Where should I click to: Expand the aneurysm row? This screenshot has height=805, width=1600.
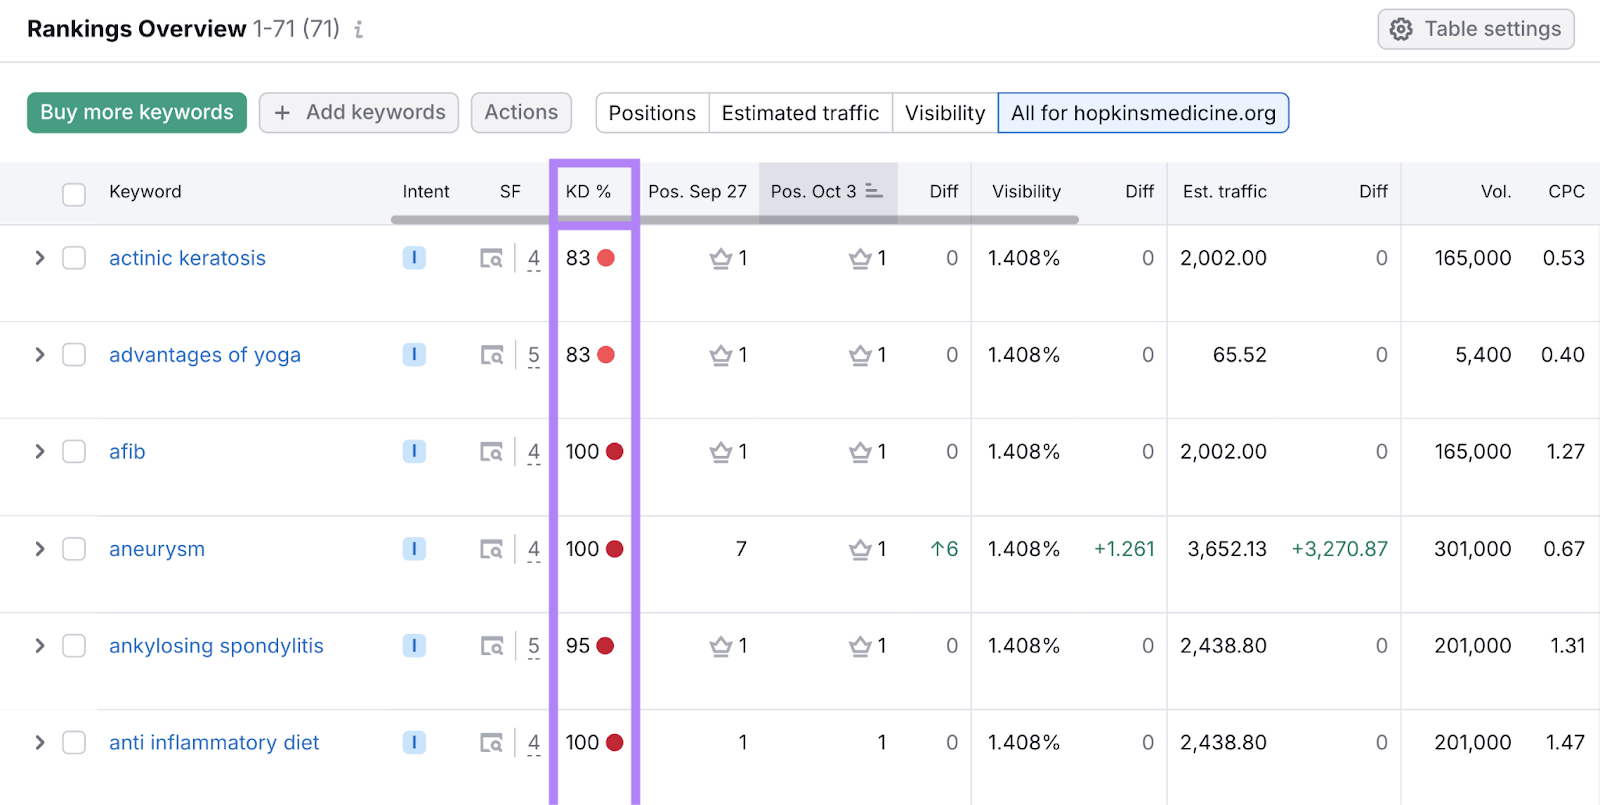tap(40, 549)
